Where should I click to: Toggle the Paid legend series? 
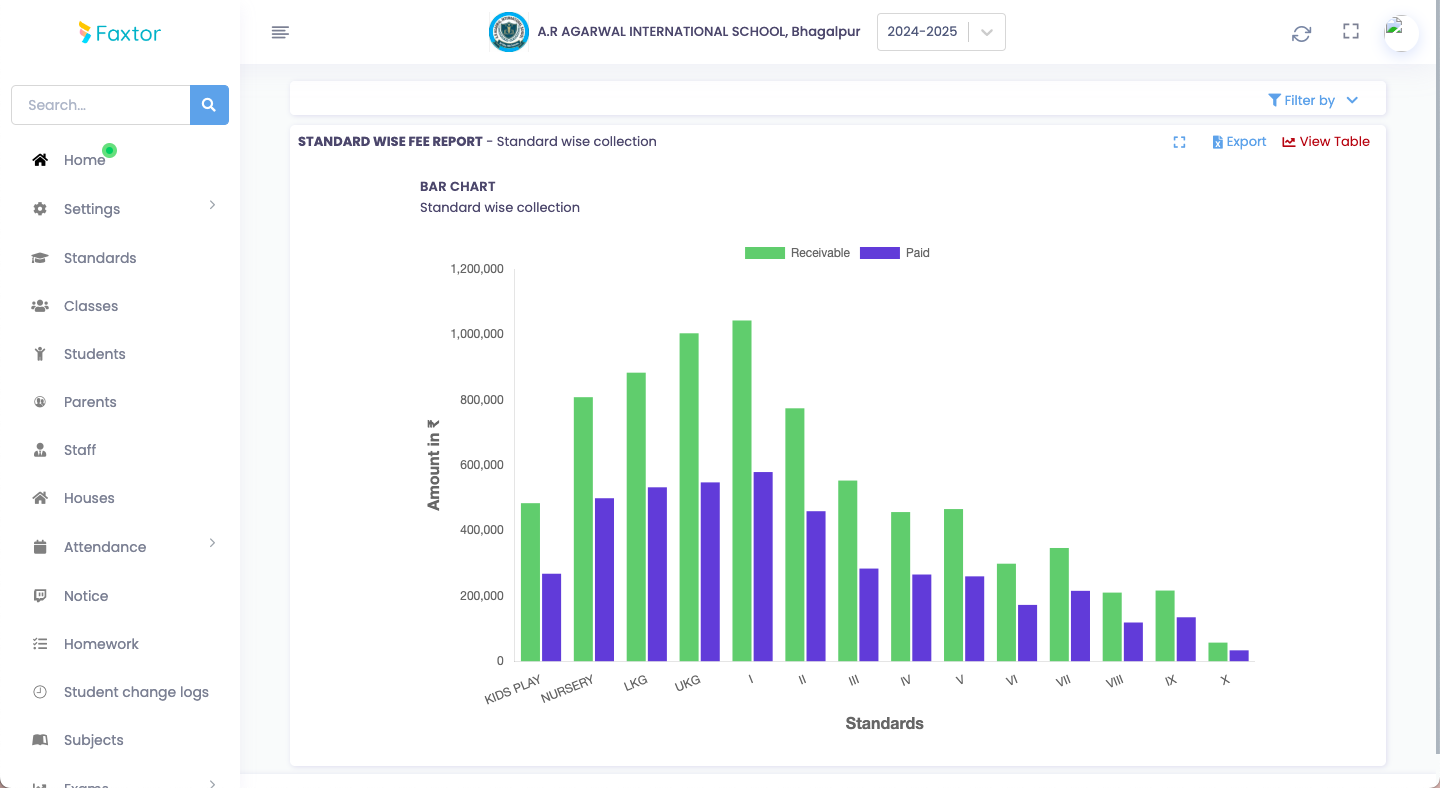(x=895, y=253)
